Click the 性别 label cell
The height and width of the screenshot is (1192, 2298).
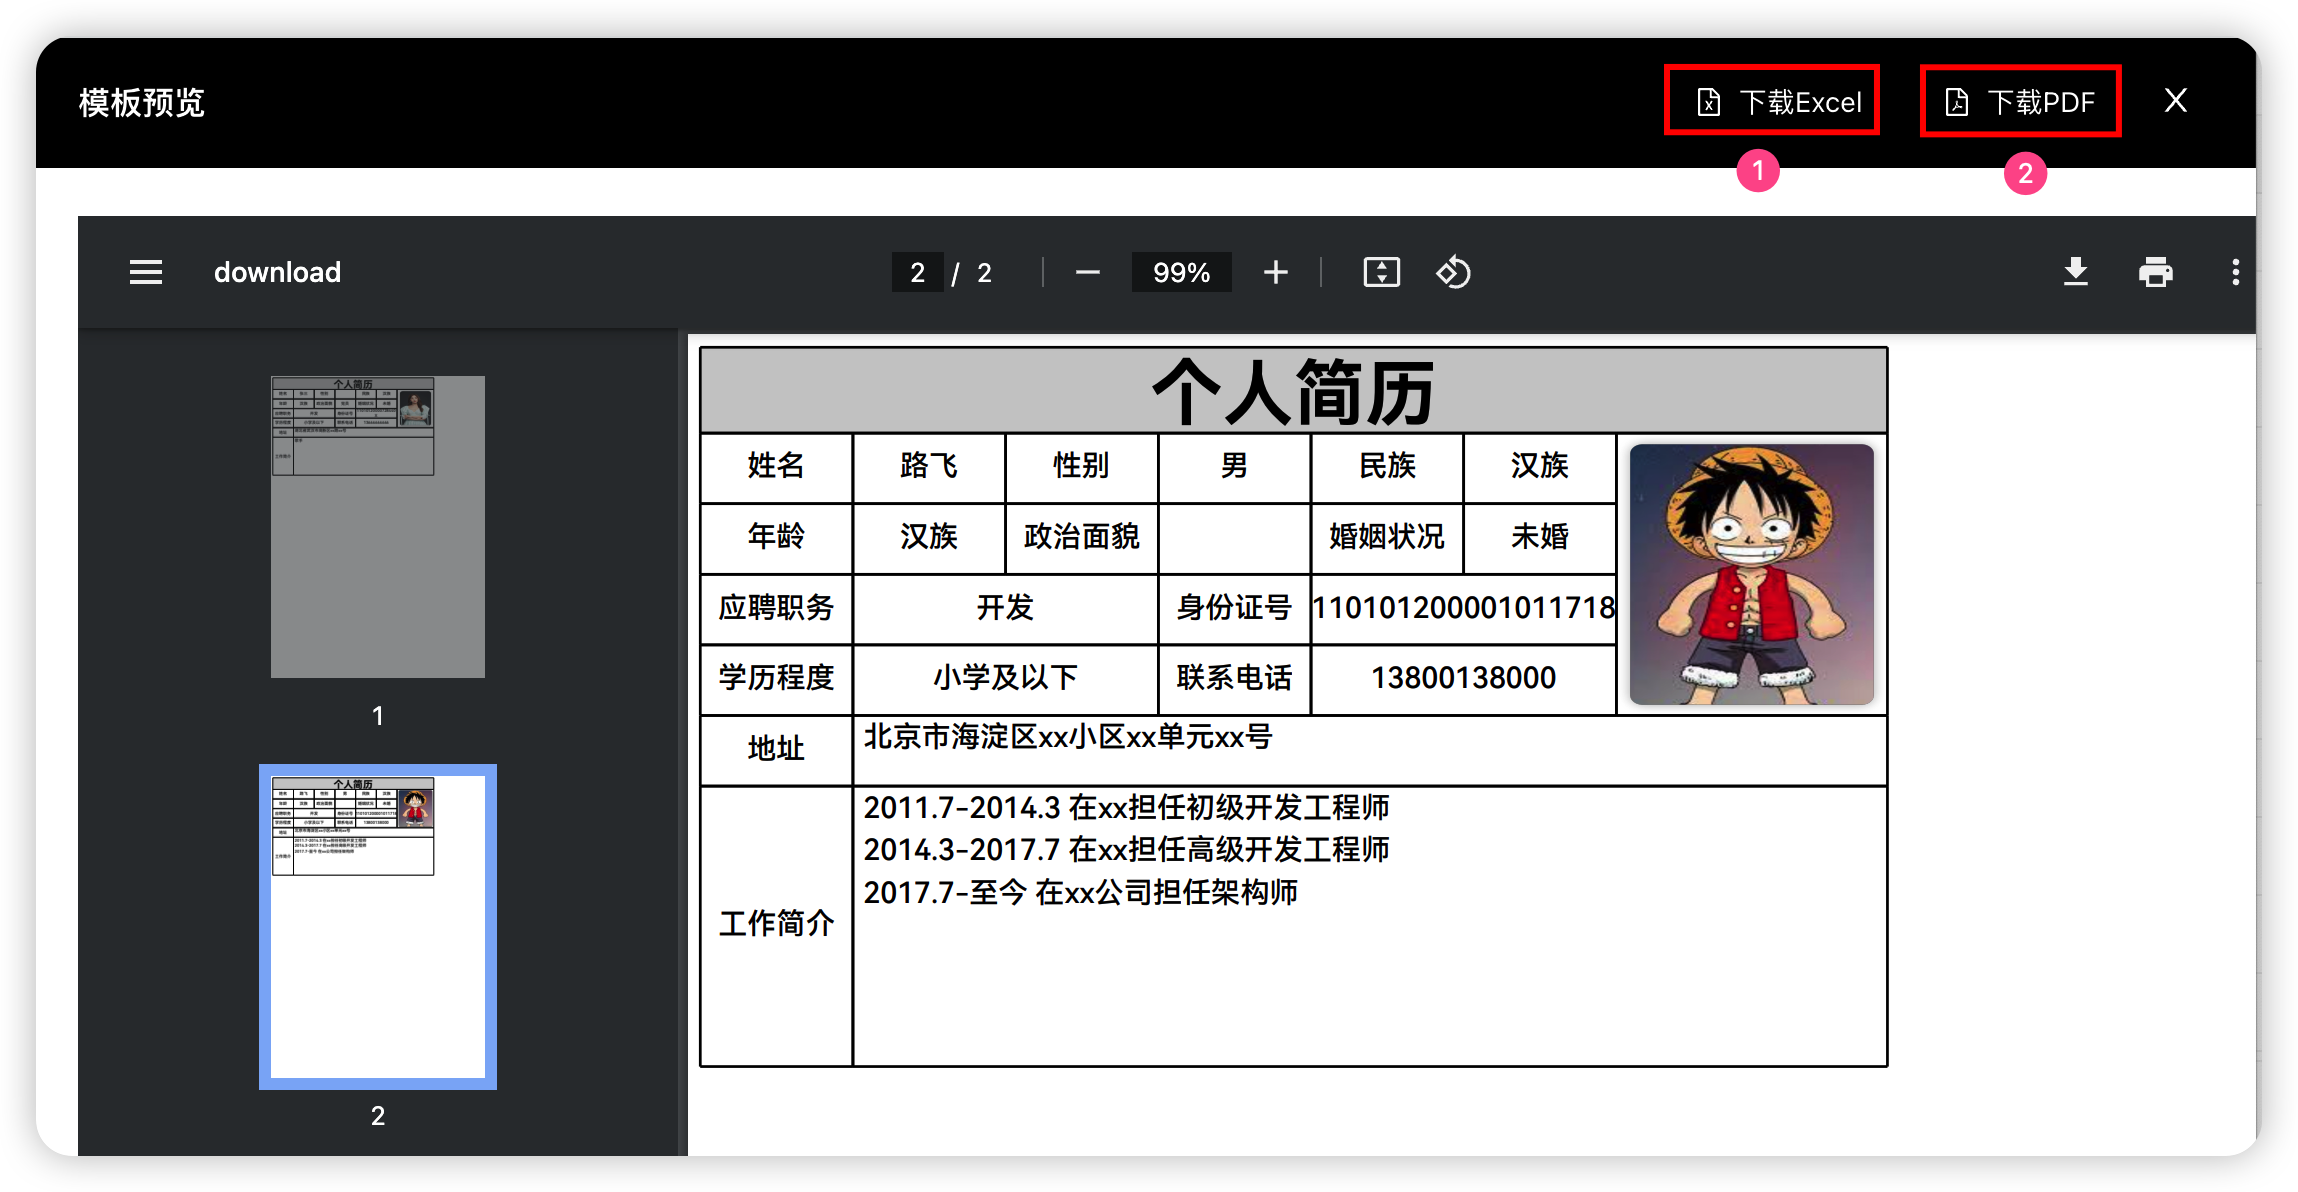pyautogui.click(x=1081, y=466)
